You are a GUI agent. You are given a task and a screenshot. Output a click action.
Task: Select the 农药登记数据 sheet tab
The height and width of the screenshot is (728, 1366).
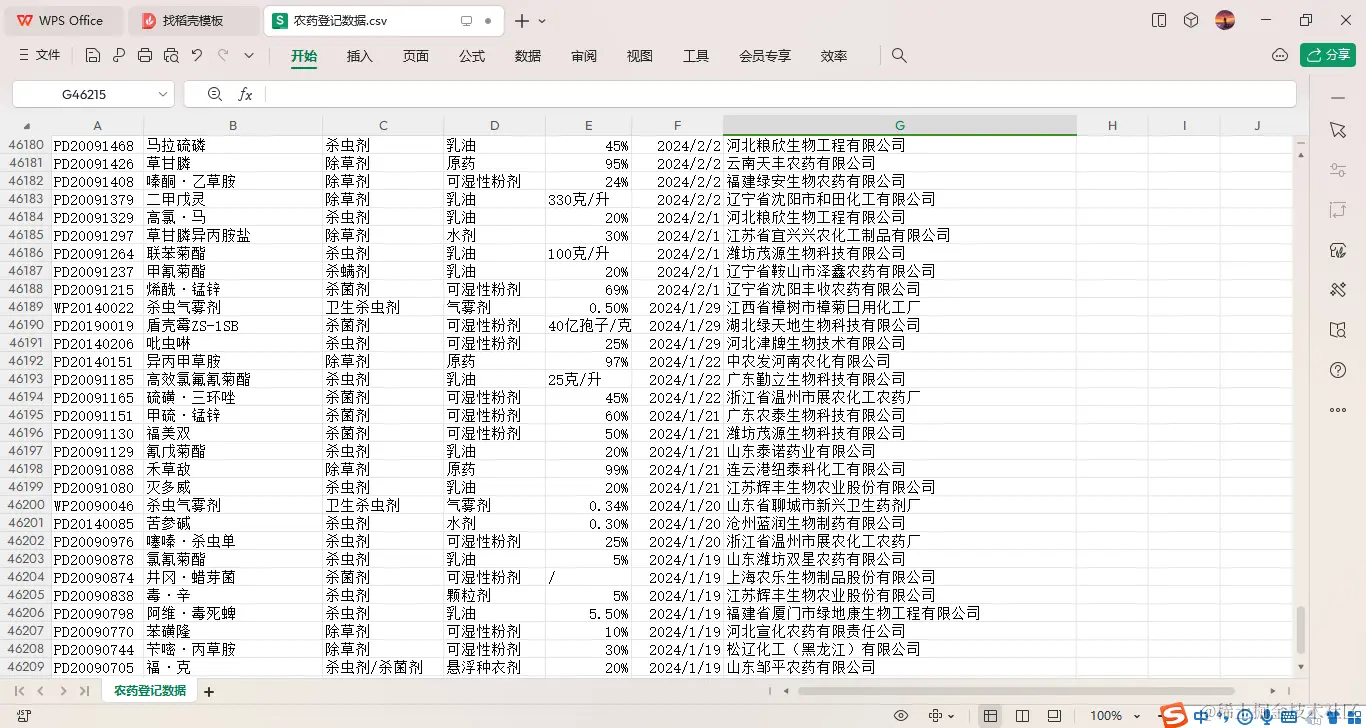150,691
